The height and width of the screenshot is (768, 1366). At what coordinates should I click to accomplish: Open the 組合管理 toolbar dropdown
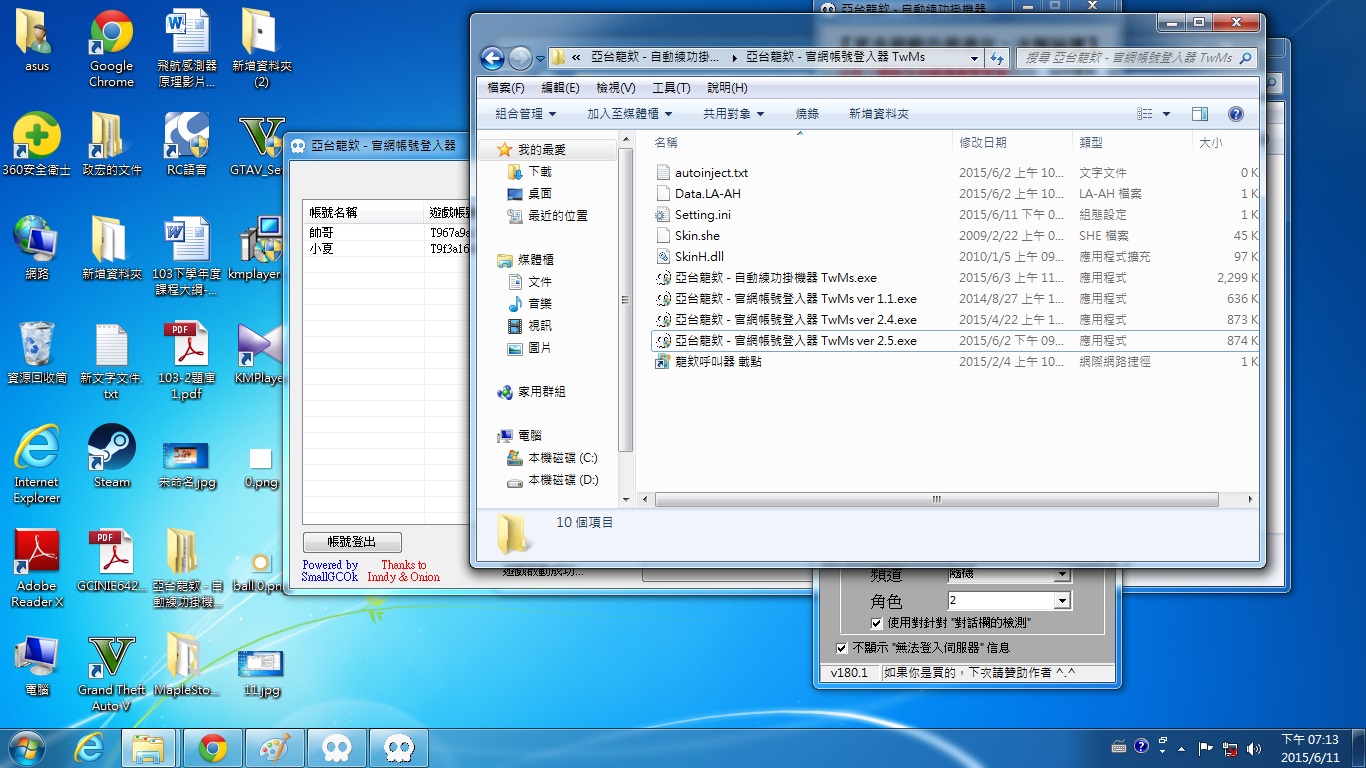coord(525,114)
